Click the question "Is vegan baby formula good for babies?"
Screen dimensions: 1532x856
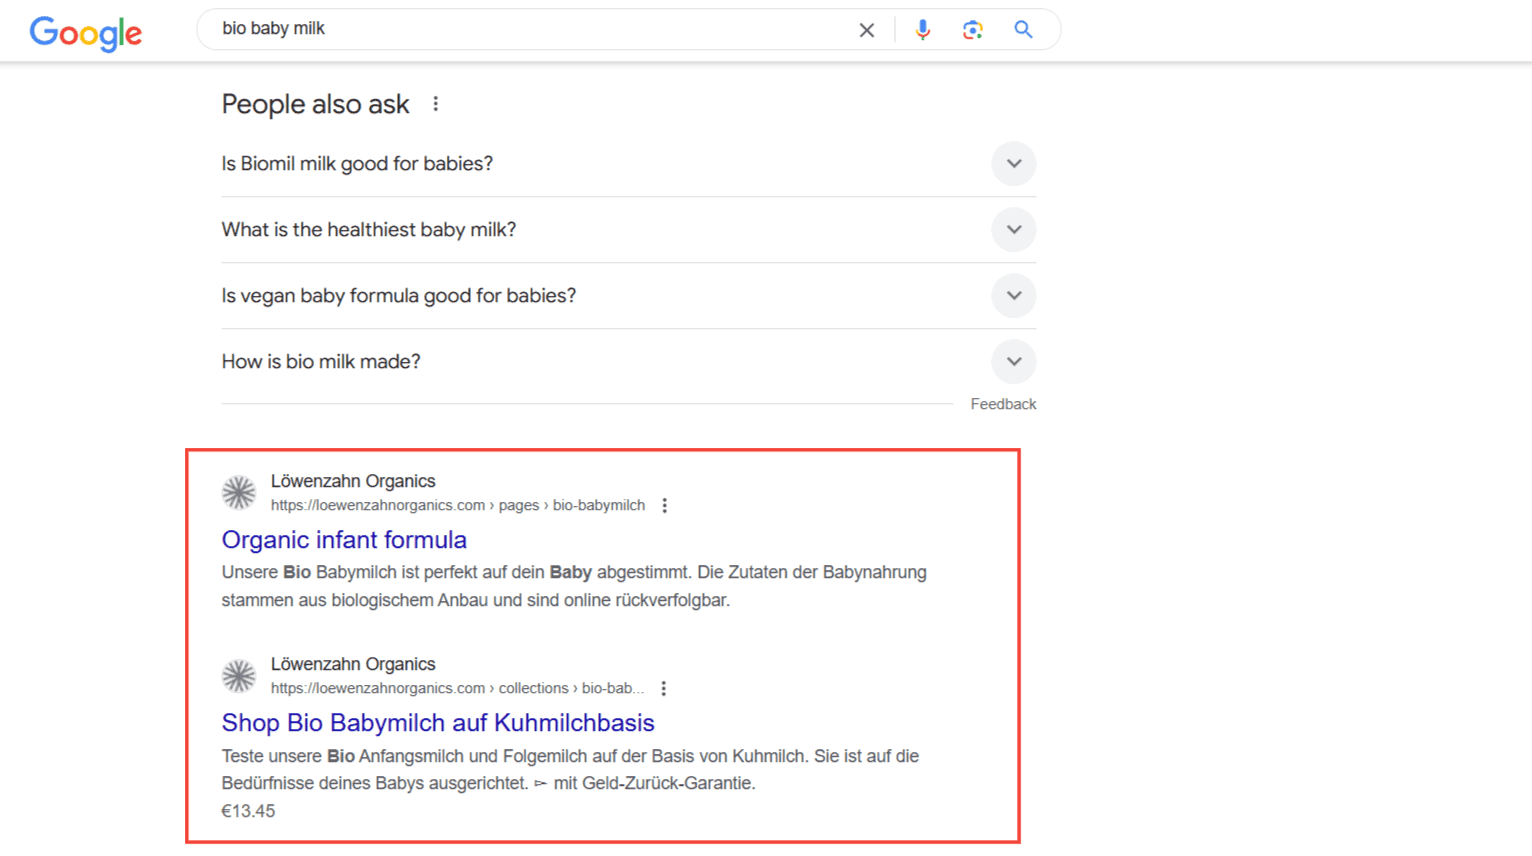(x=399, y=296)
